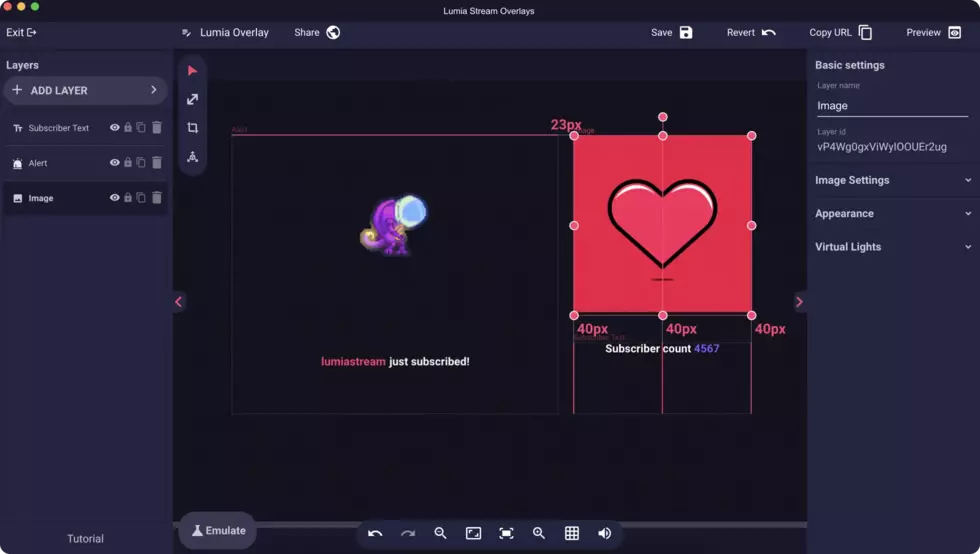Delete the Alert layer
This screenshot has height=554, width=980.
[x=157, y=163]
